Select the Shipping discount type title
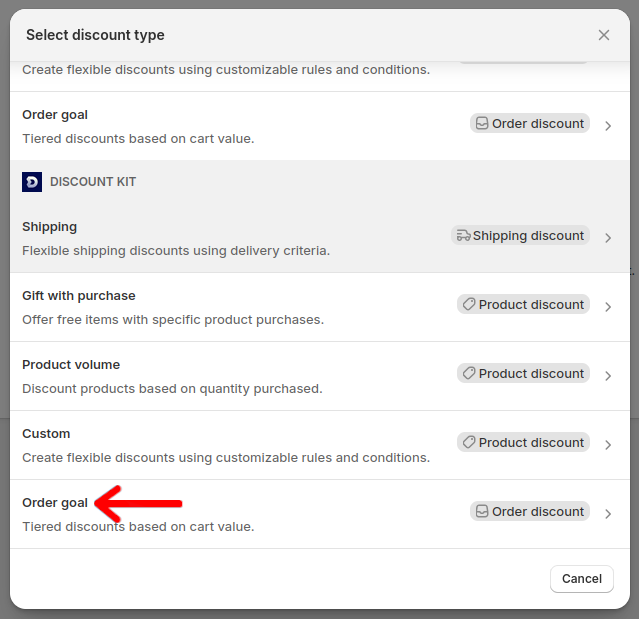The image size is (639, 619). (x=49, y=227)
